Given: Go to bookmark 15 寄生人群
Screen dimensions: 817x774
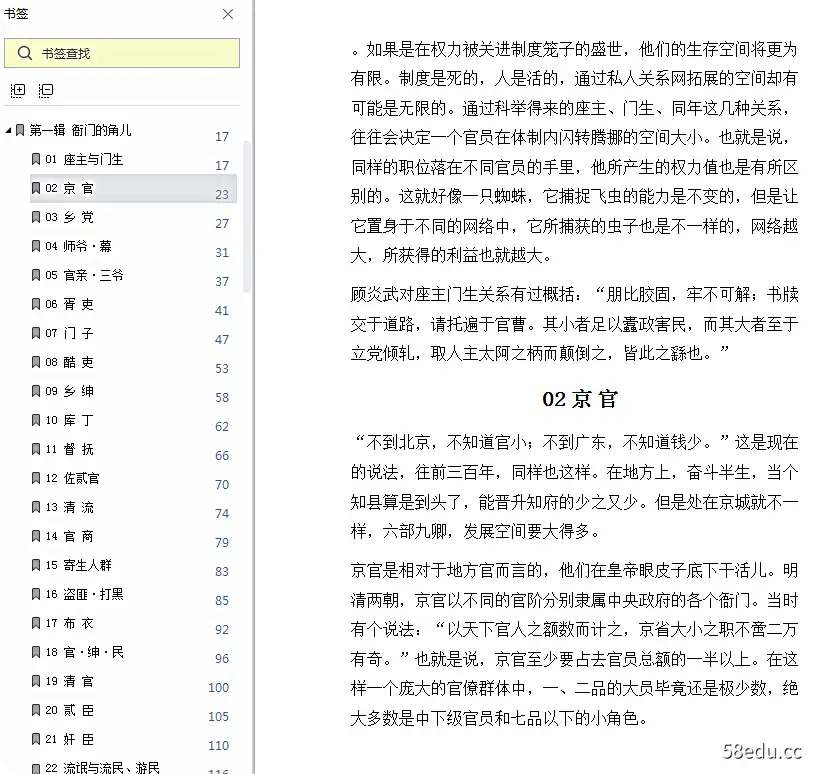Looking at the screenshot, I should (78, 566).
